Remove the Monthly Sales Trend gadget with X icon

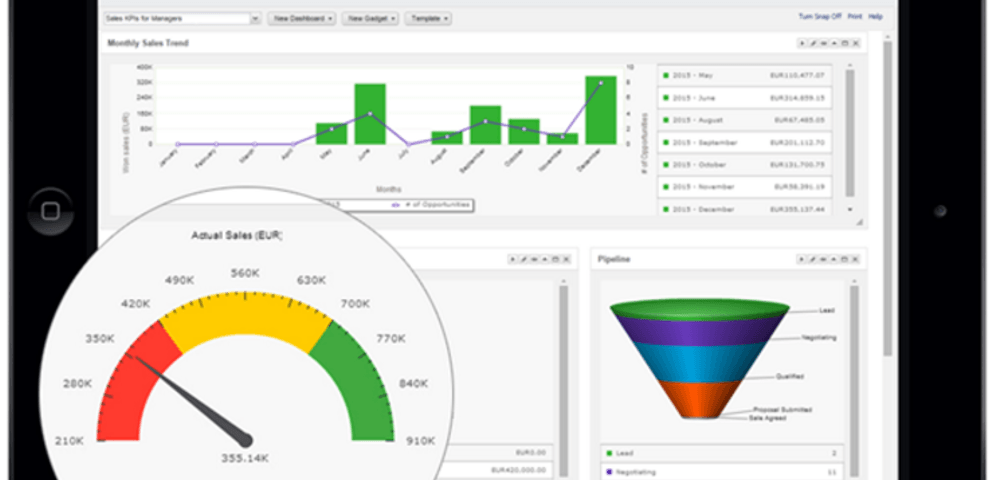pos(856,43)
